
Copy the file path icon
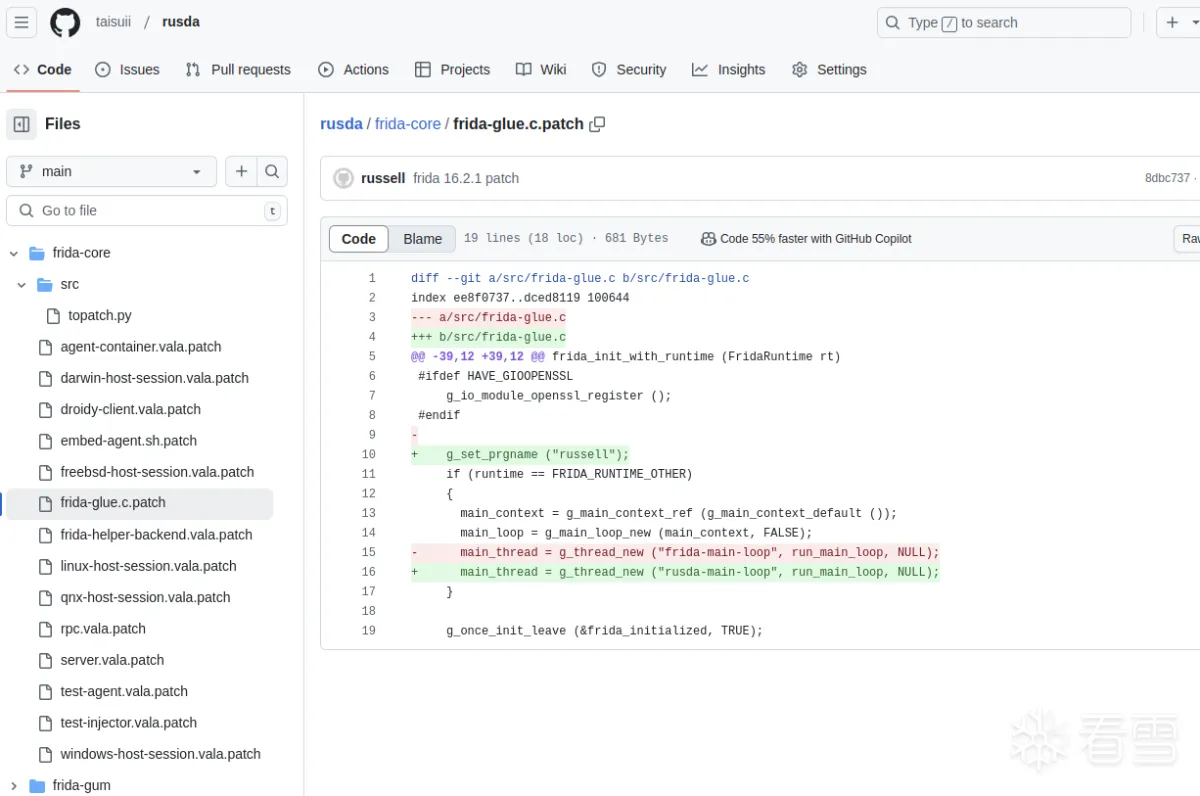[597, 124]
